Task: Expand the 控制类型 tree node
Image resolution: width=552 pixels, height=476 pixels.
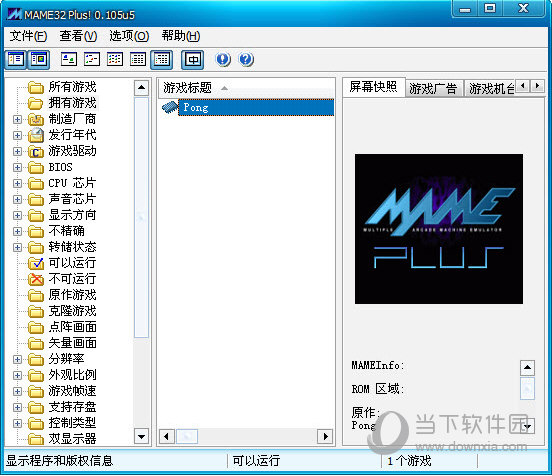Action: [17, 423]
